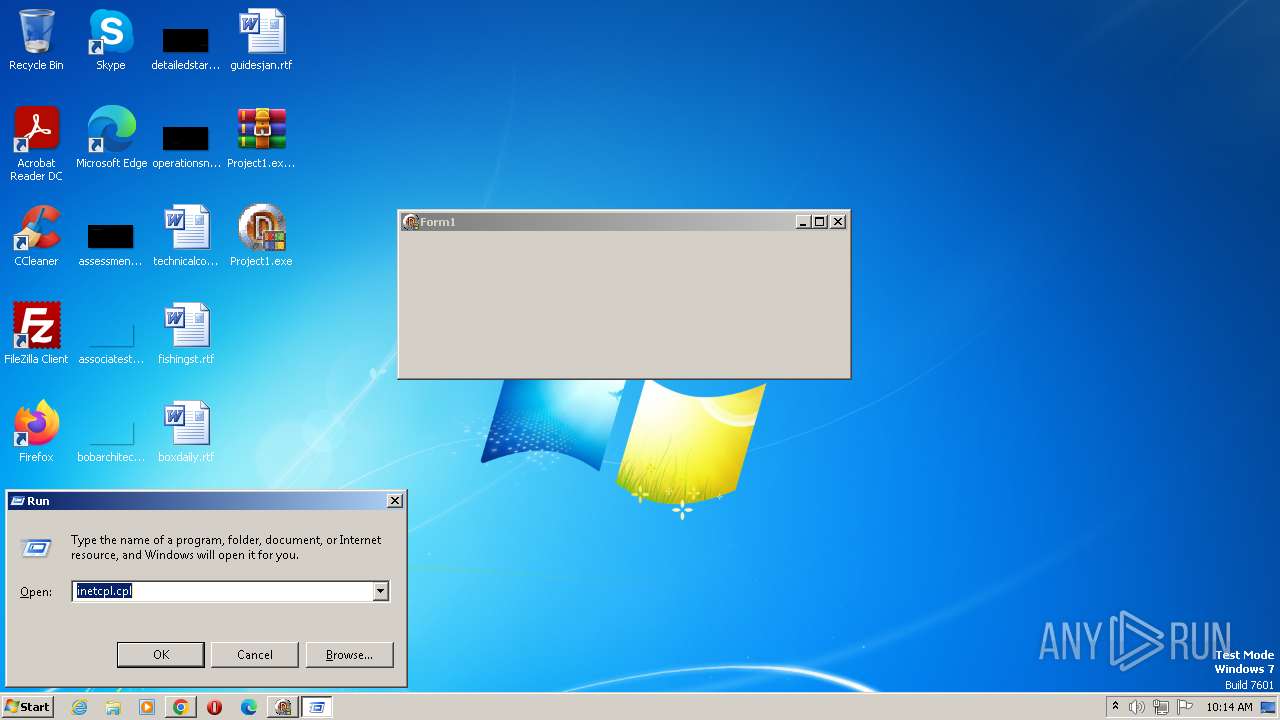The height and width of the screenshot is (720, 1280).
Task: Open Windows Explorer from the taskbar
Action: (x=113, y=707)
